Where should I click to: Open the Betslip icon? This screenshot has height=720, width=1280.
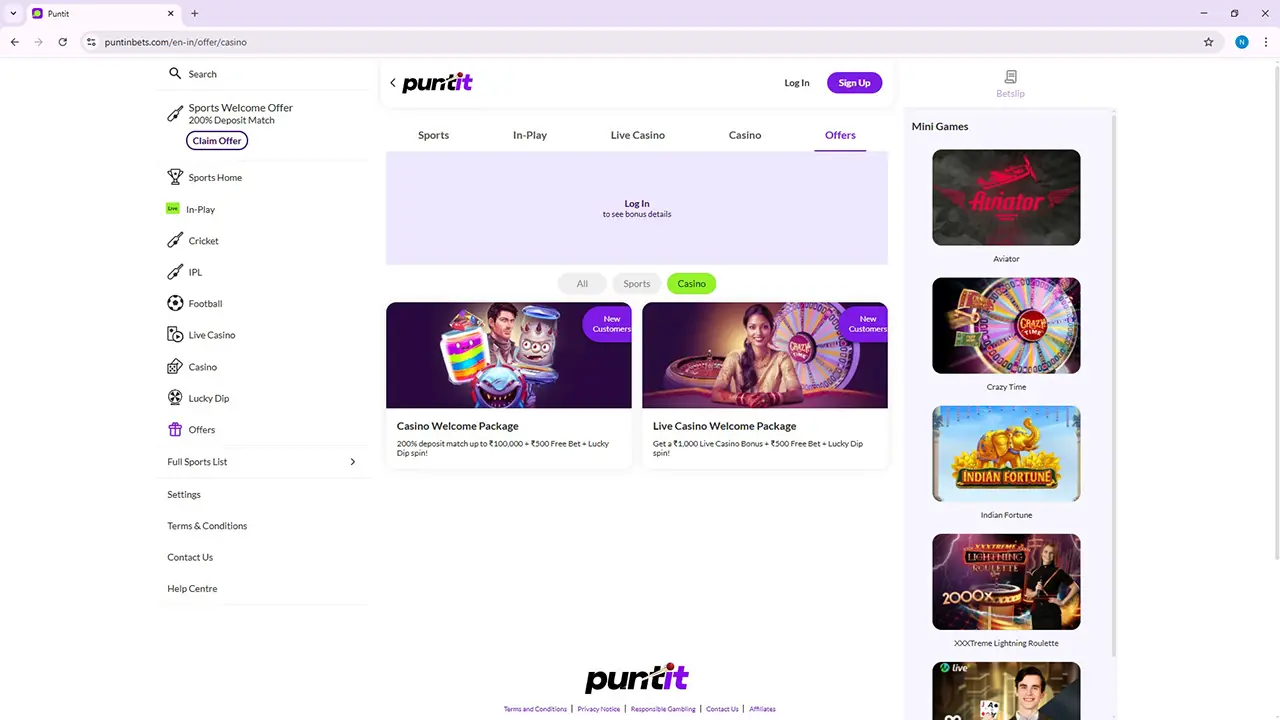point(1010,77)
